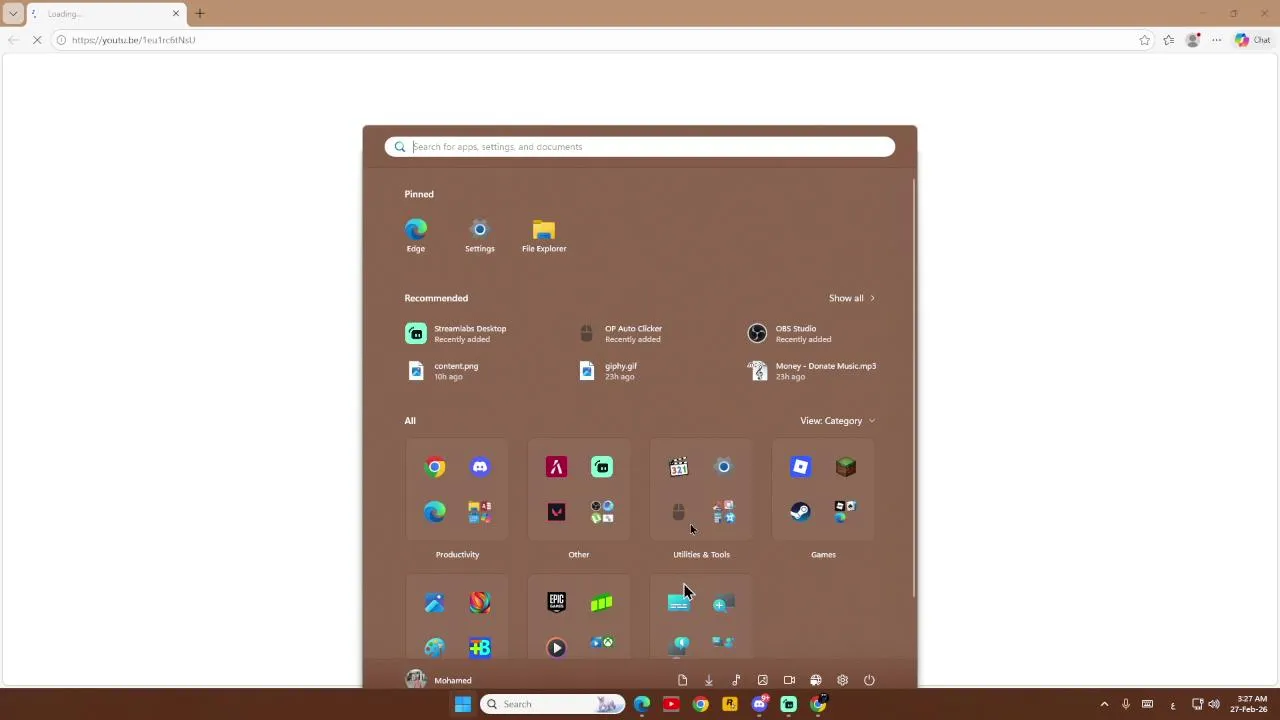Launch Roblox in the Games category

pos(800,467)
